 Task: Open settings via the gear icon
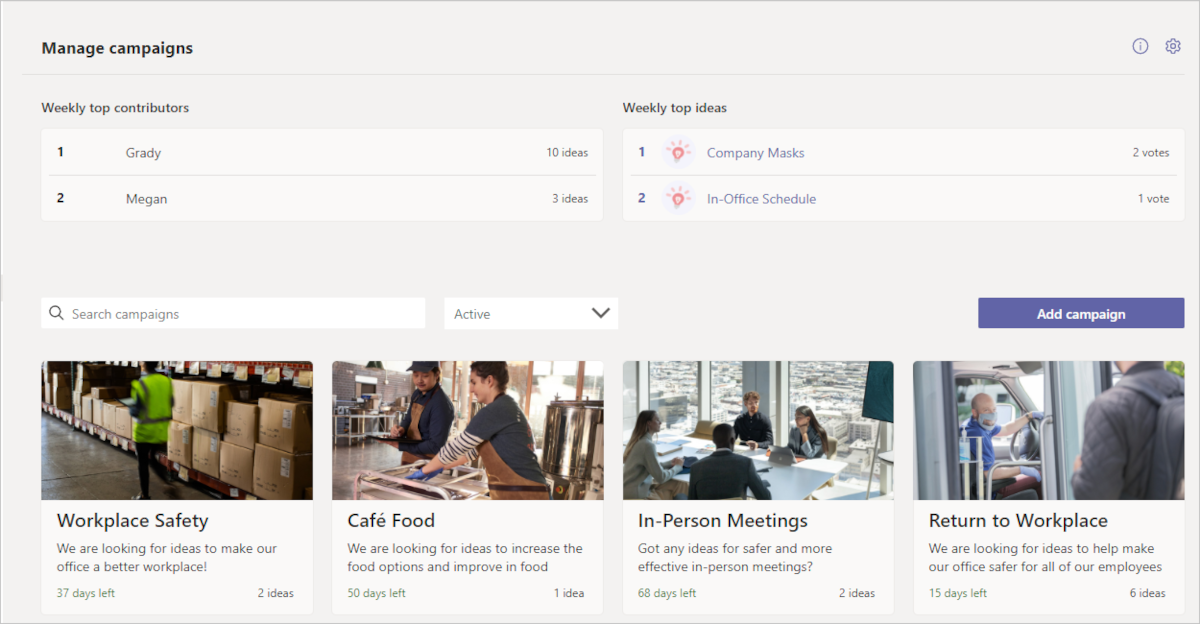tap(1172, 46)
